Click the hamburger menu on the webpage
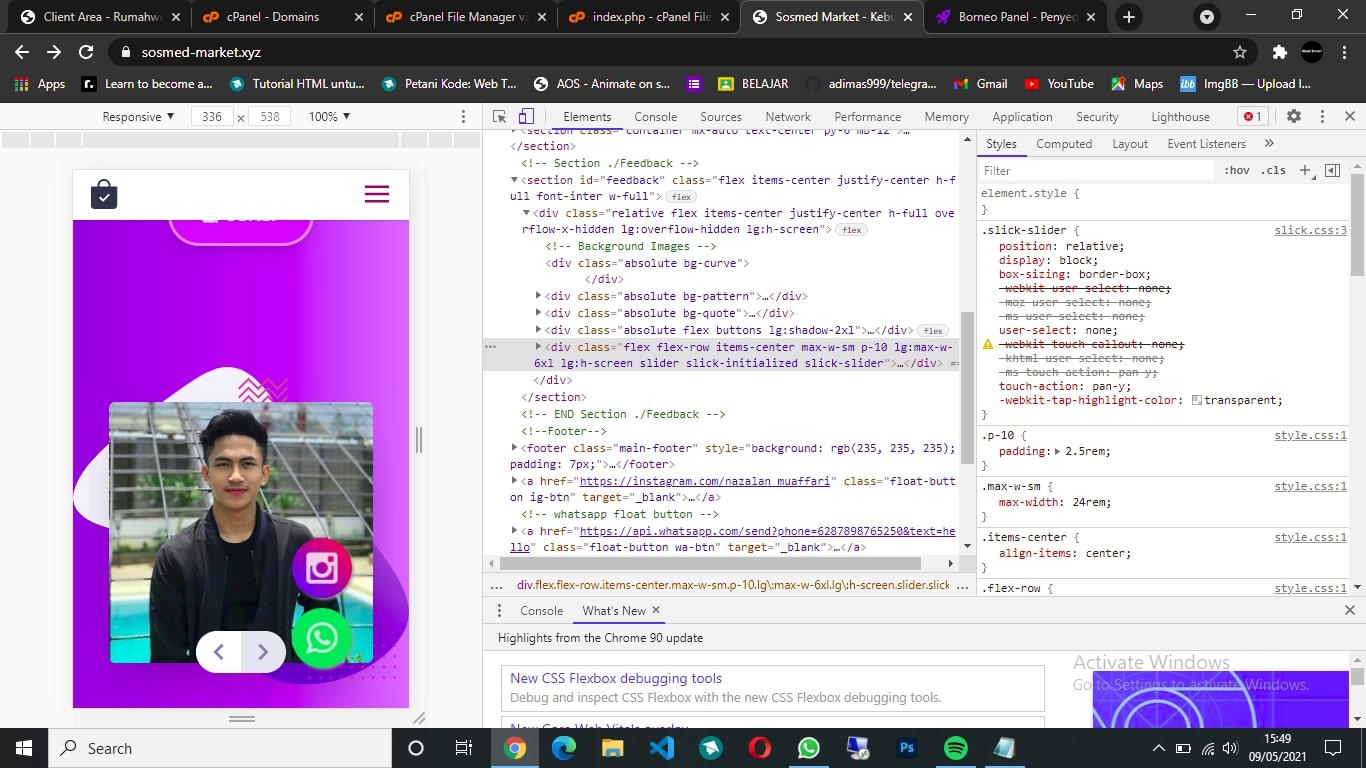 point(377,194)
